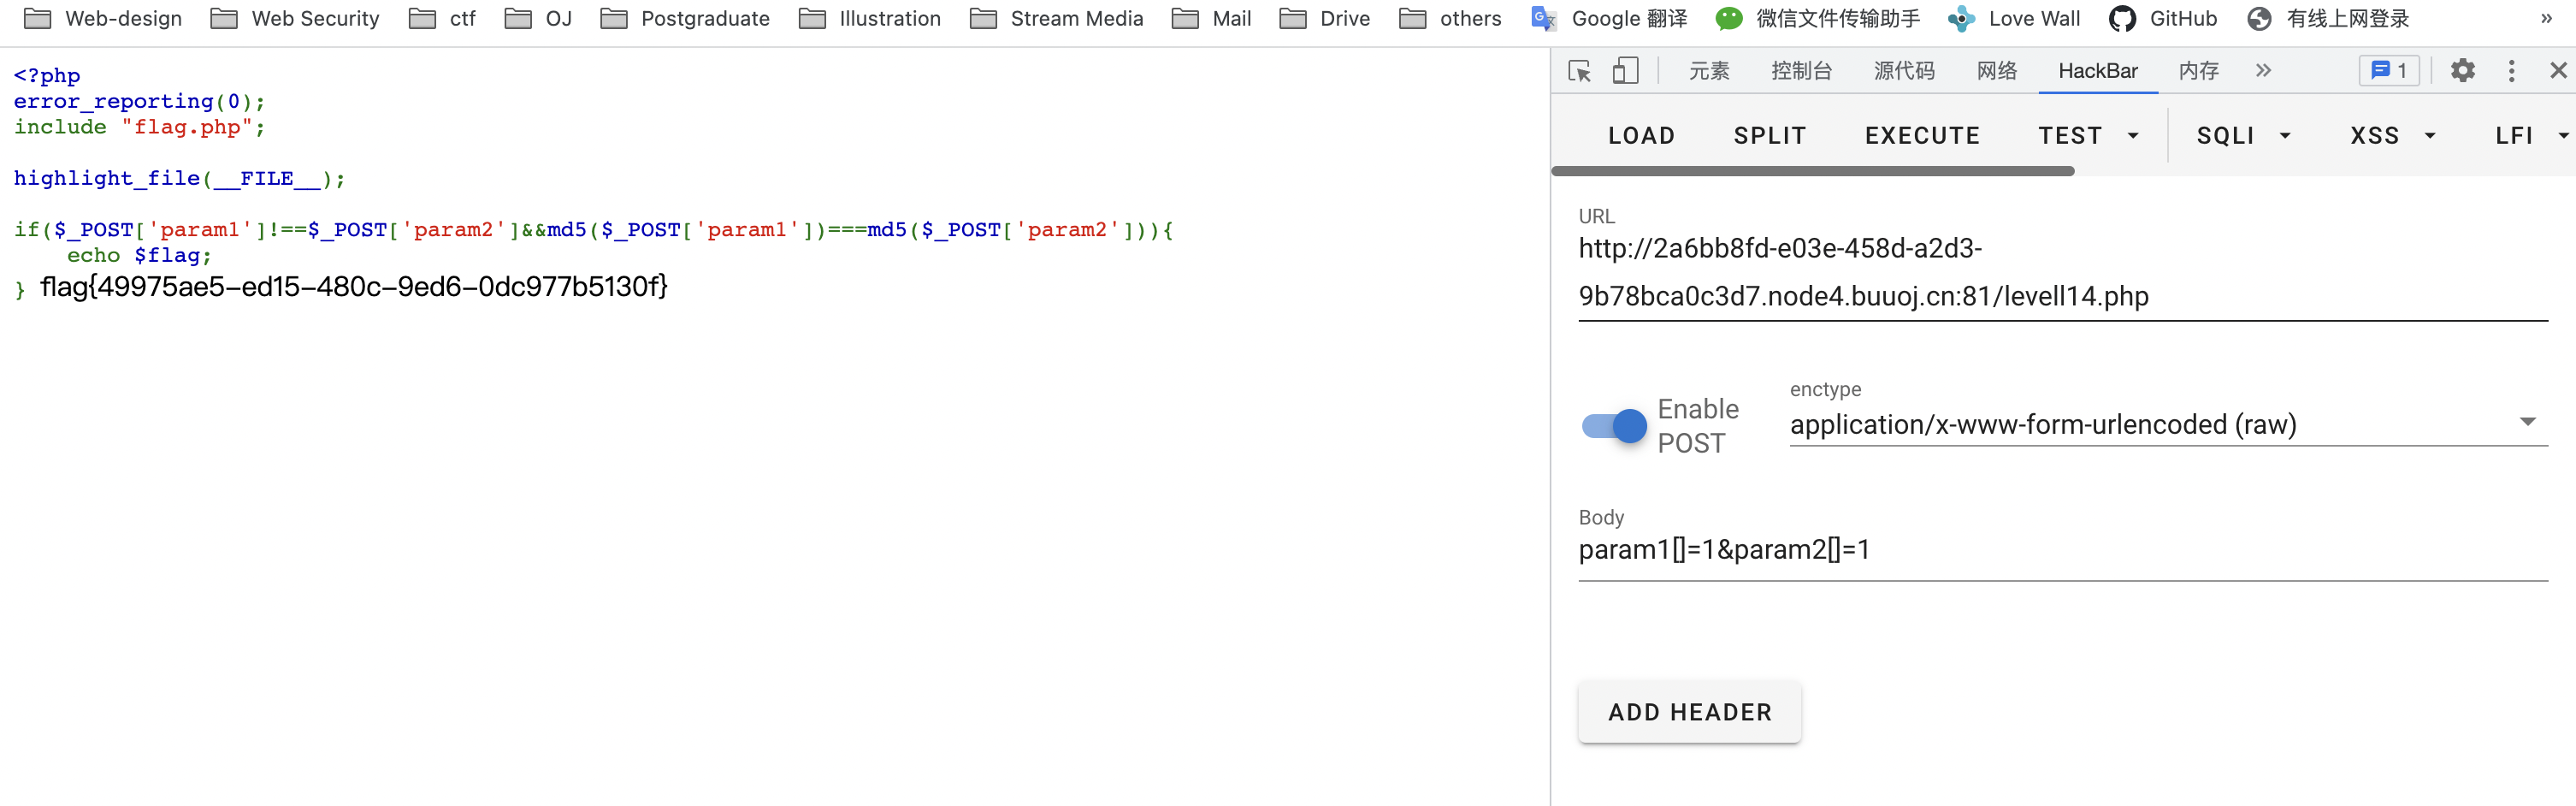Activate the DevTools element inspector icon

1580,71
